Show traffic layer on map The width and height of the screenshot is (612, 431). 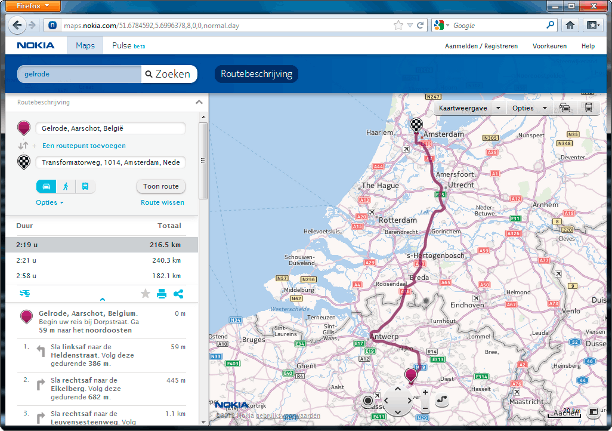point(566,107)
